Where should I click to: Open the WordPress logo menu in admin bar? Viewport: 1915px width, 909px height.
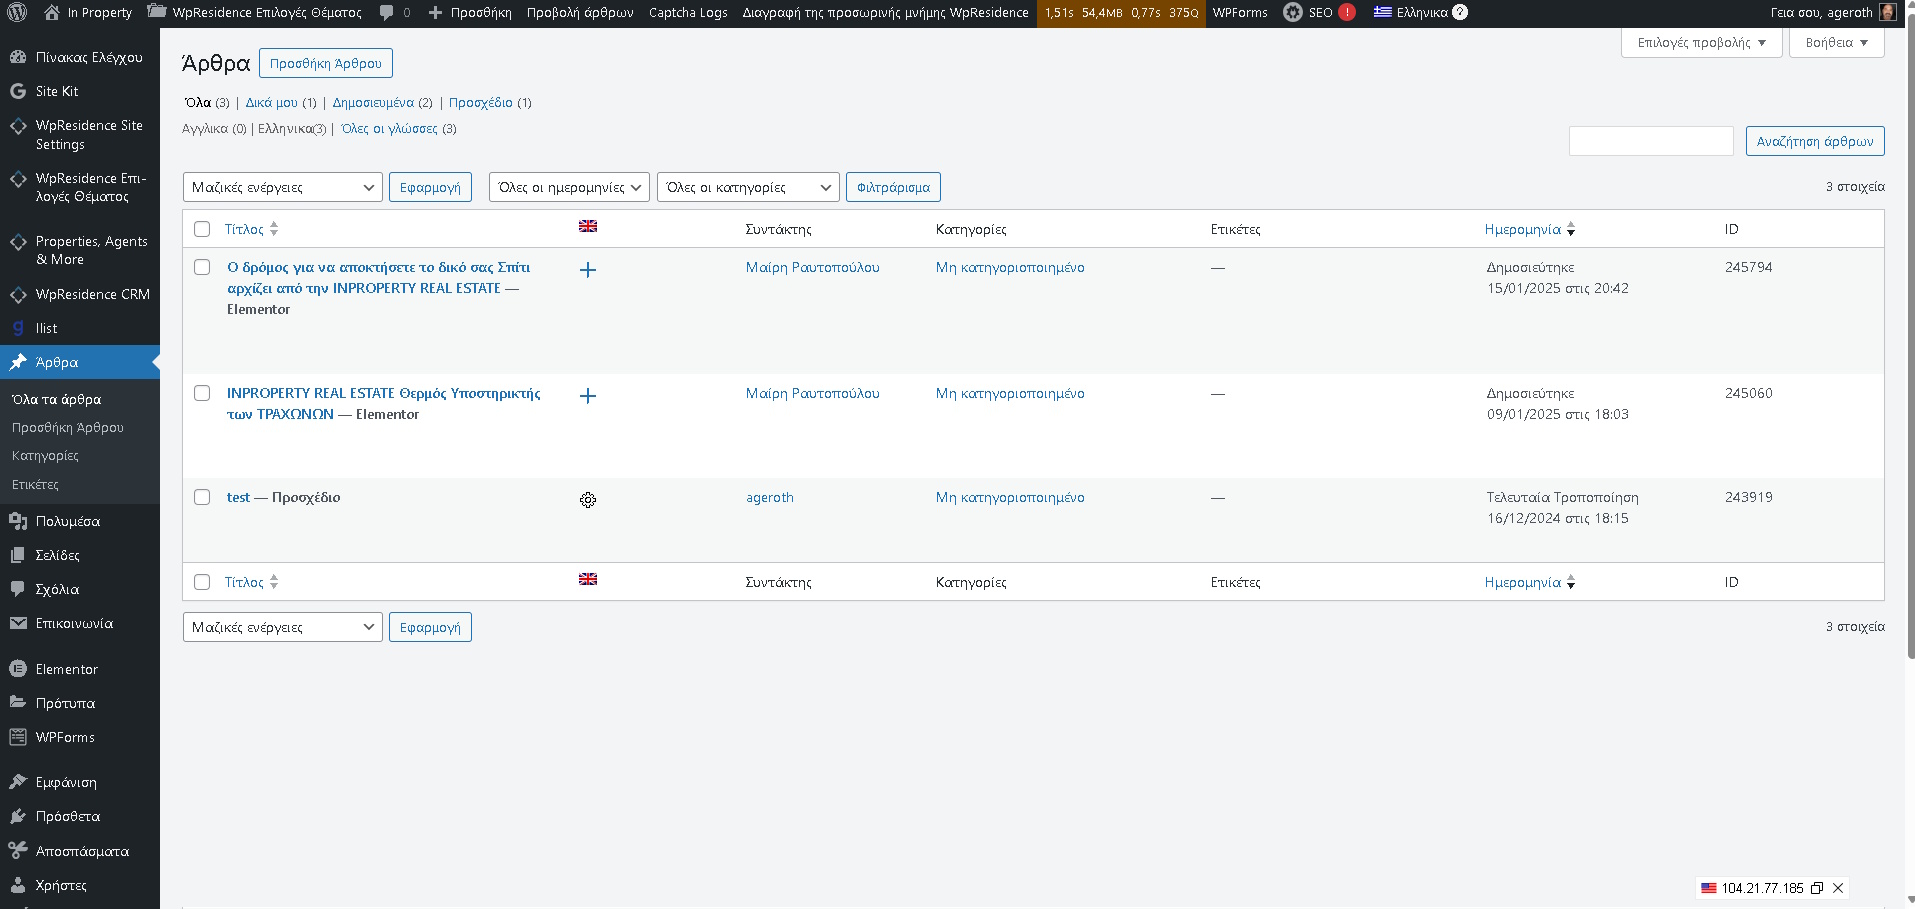click(x=17, y=12)
